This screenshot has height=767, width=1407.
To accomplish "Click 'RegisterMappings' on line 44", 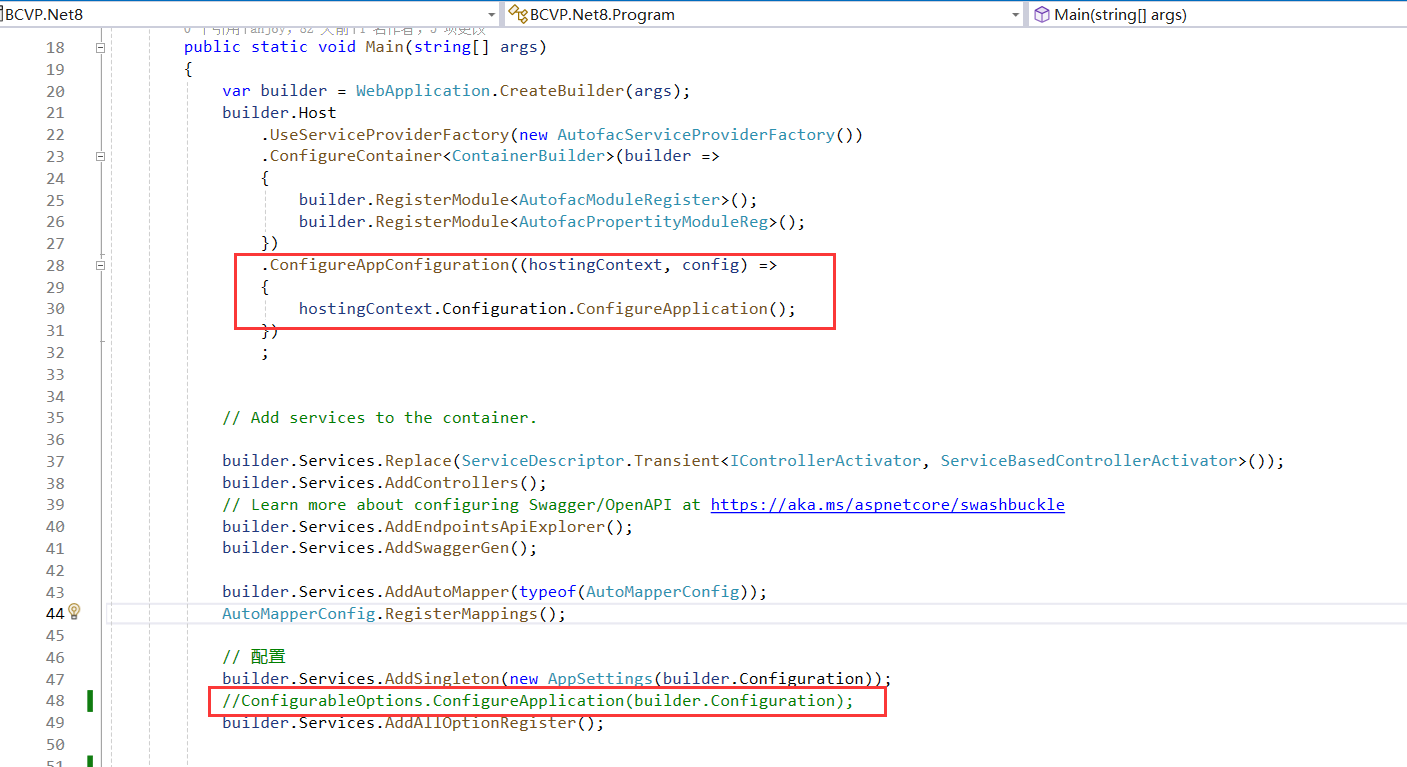I will coord(462,613).
